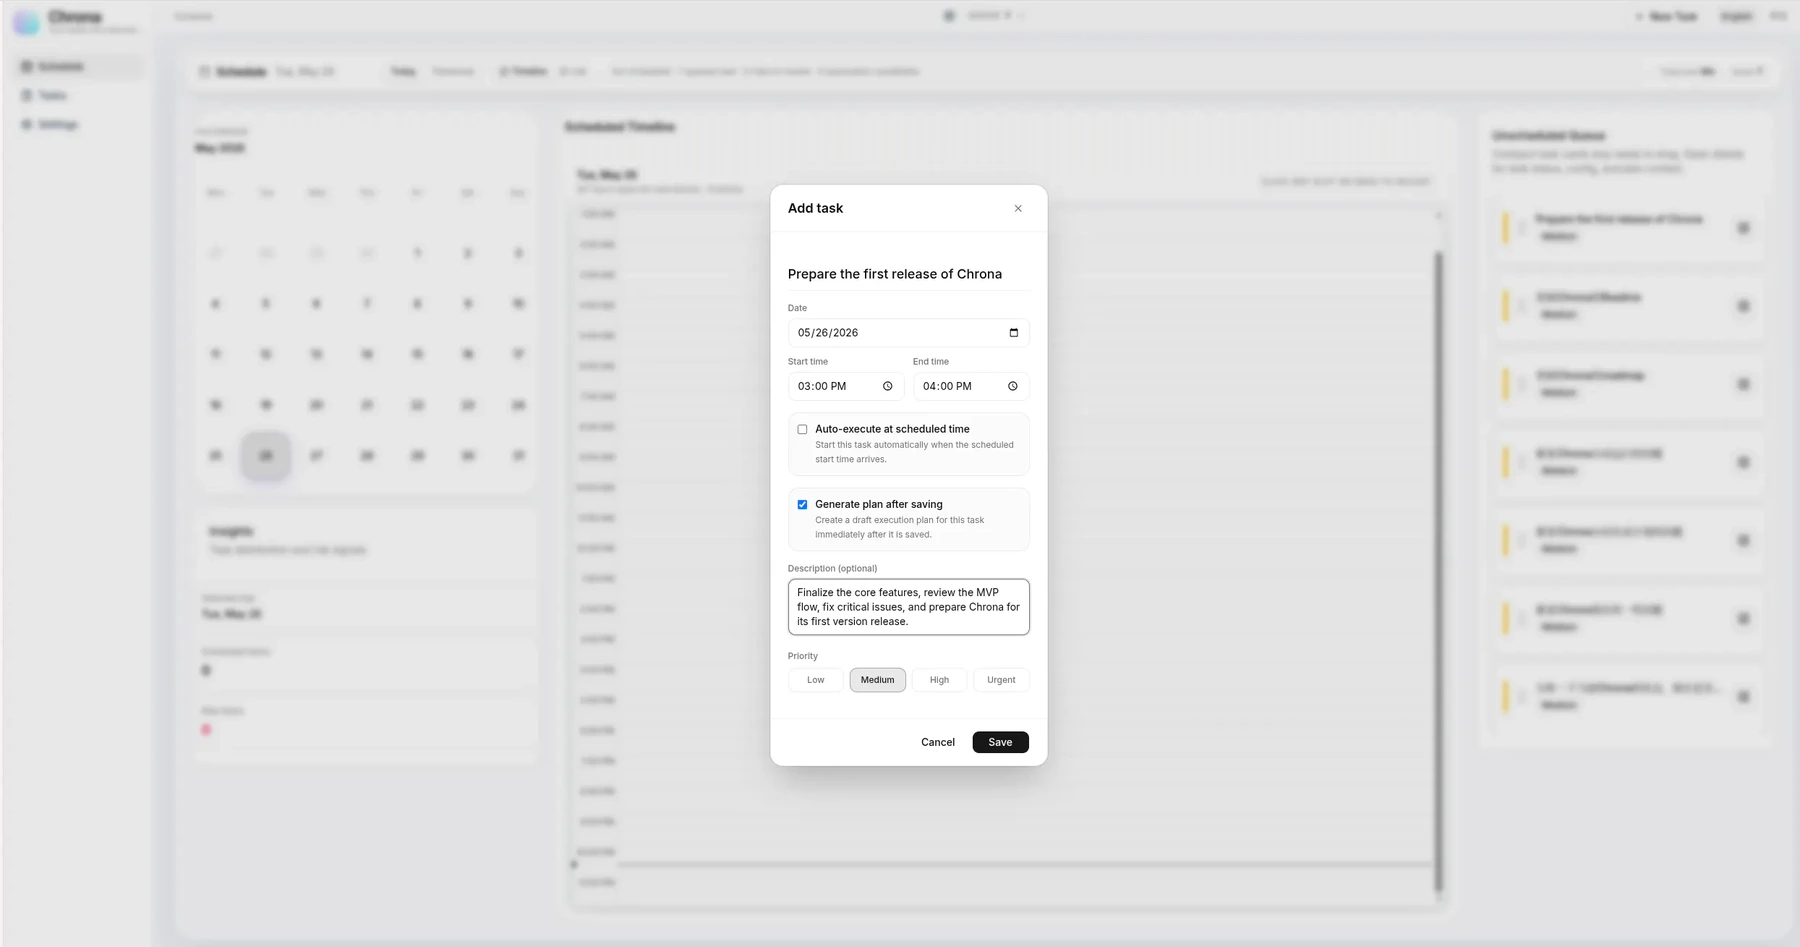Viewport: 1800px width, 947px height.
Task: Open the calendar picker in Date field
Action: point(1013,333)
